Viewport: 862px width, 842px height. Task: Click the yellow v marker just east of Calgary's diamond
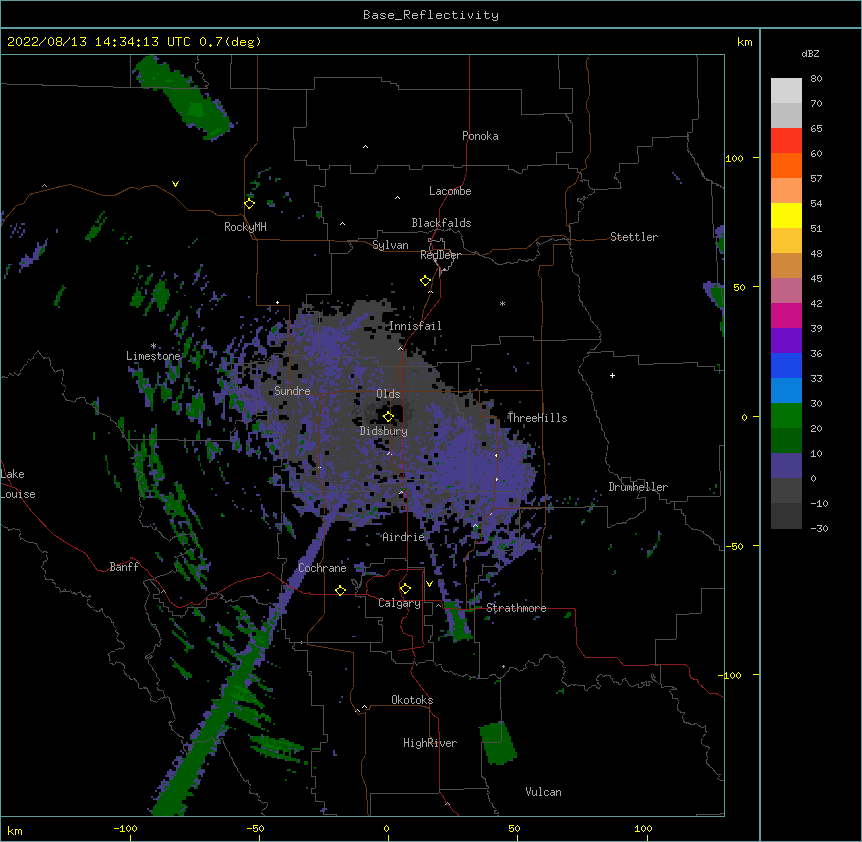pos(429,584)
